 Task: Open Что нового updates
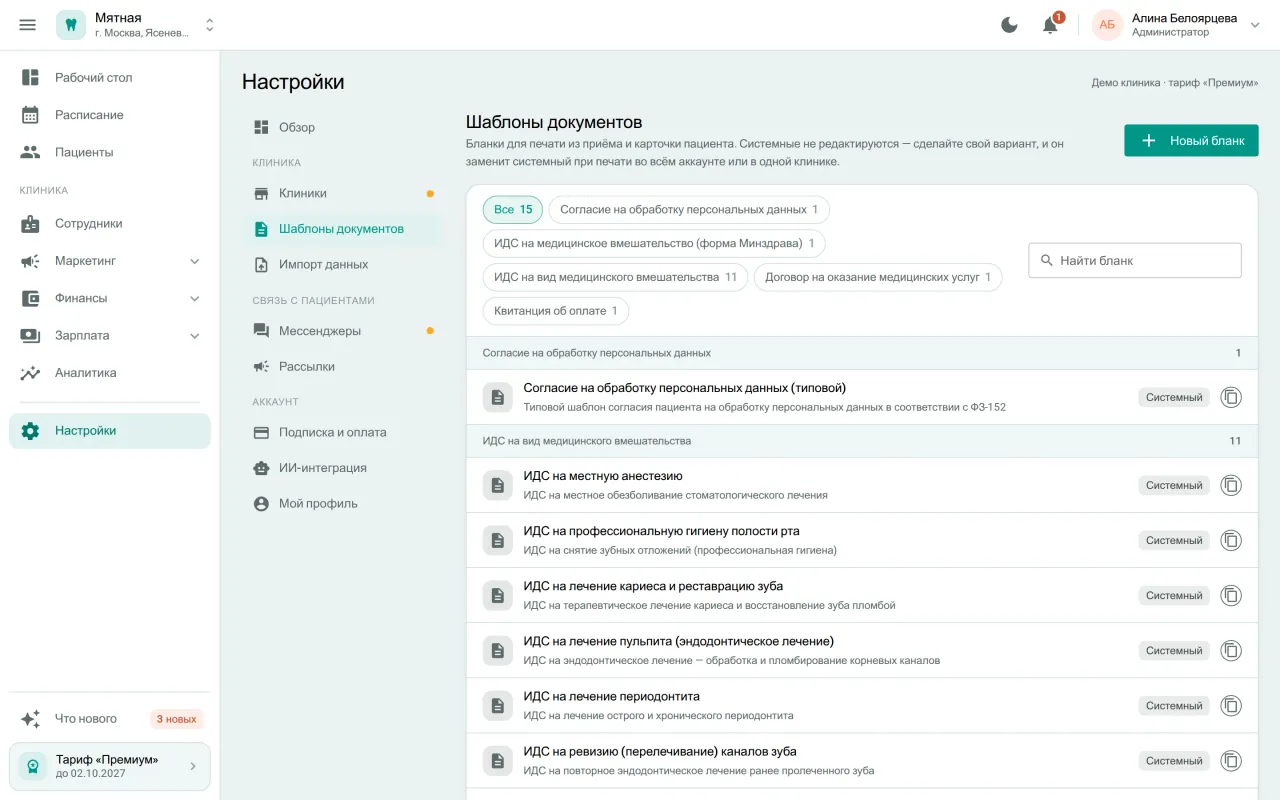coord(110,719)
